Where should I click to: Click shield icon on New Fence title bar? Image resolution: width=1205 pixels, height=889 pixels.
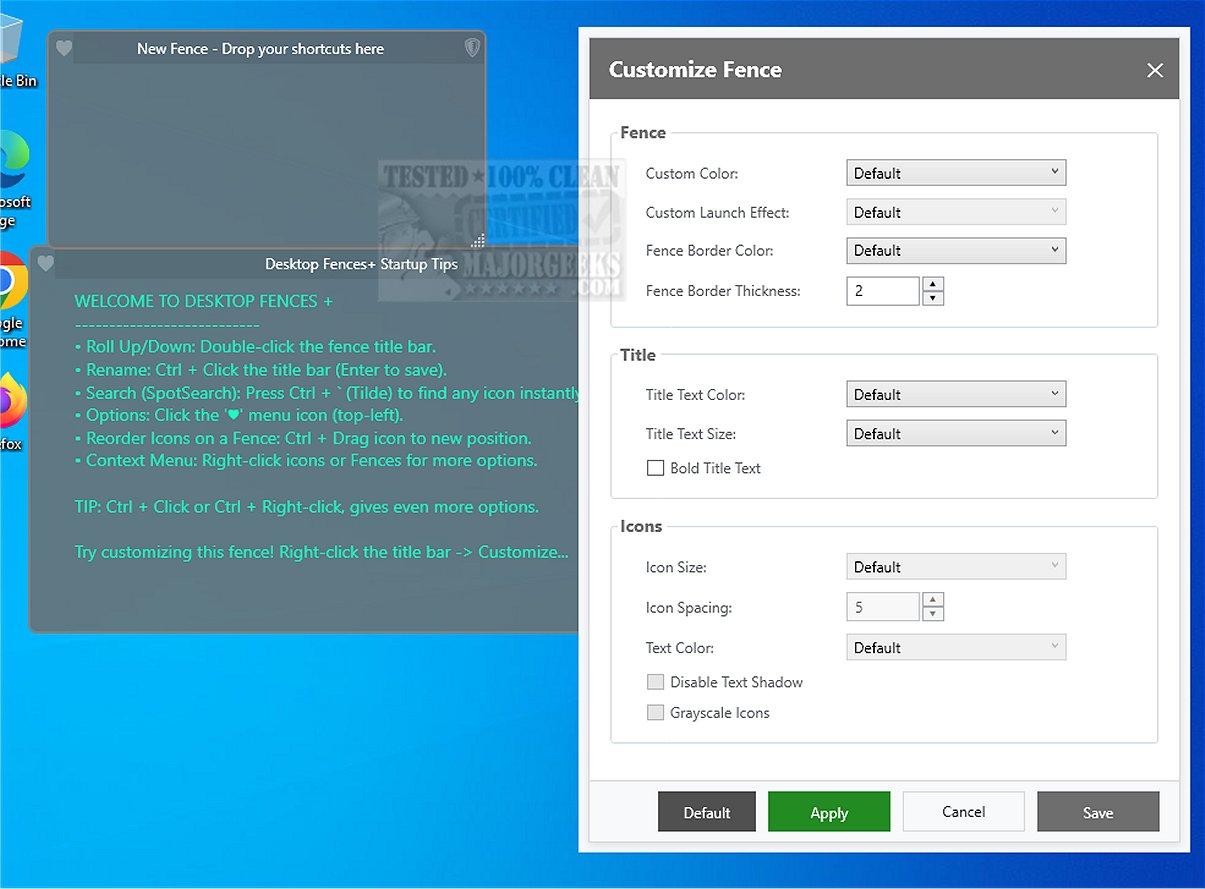pyautogui.click(x=473, y=47)
